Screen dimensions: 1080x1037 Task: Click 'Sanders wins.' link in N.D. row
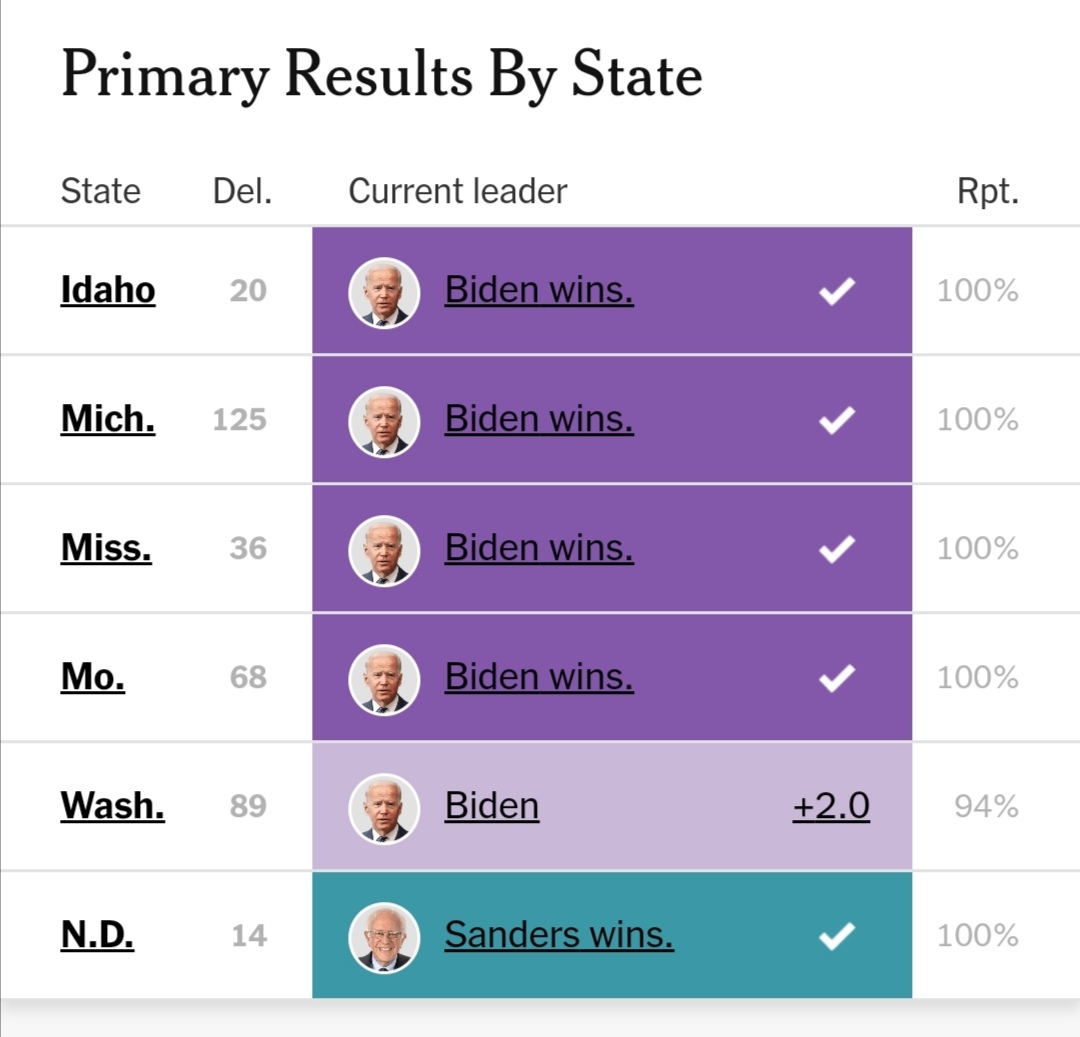559,935
